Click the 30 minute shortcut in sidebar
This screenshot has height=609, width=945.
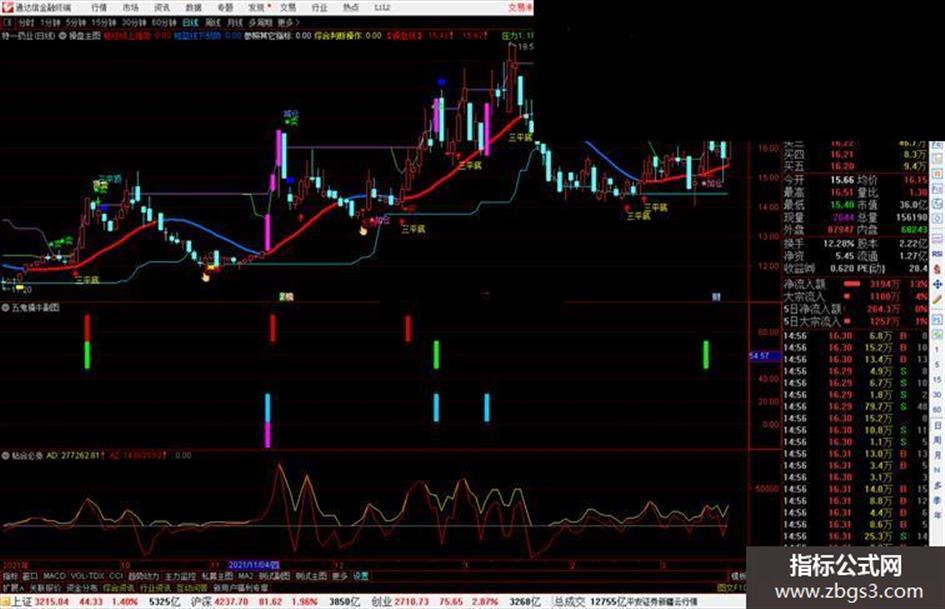(x=937, y=395)
